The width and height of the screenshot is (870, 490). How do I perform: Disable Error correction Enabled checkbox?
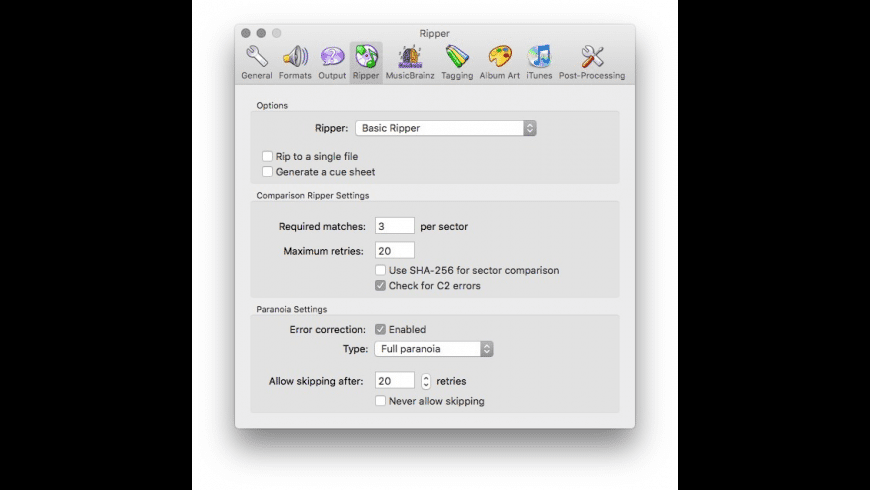(x=380, y=330)
